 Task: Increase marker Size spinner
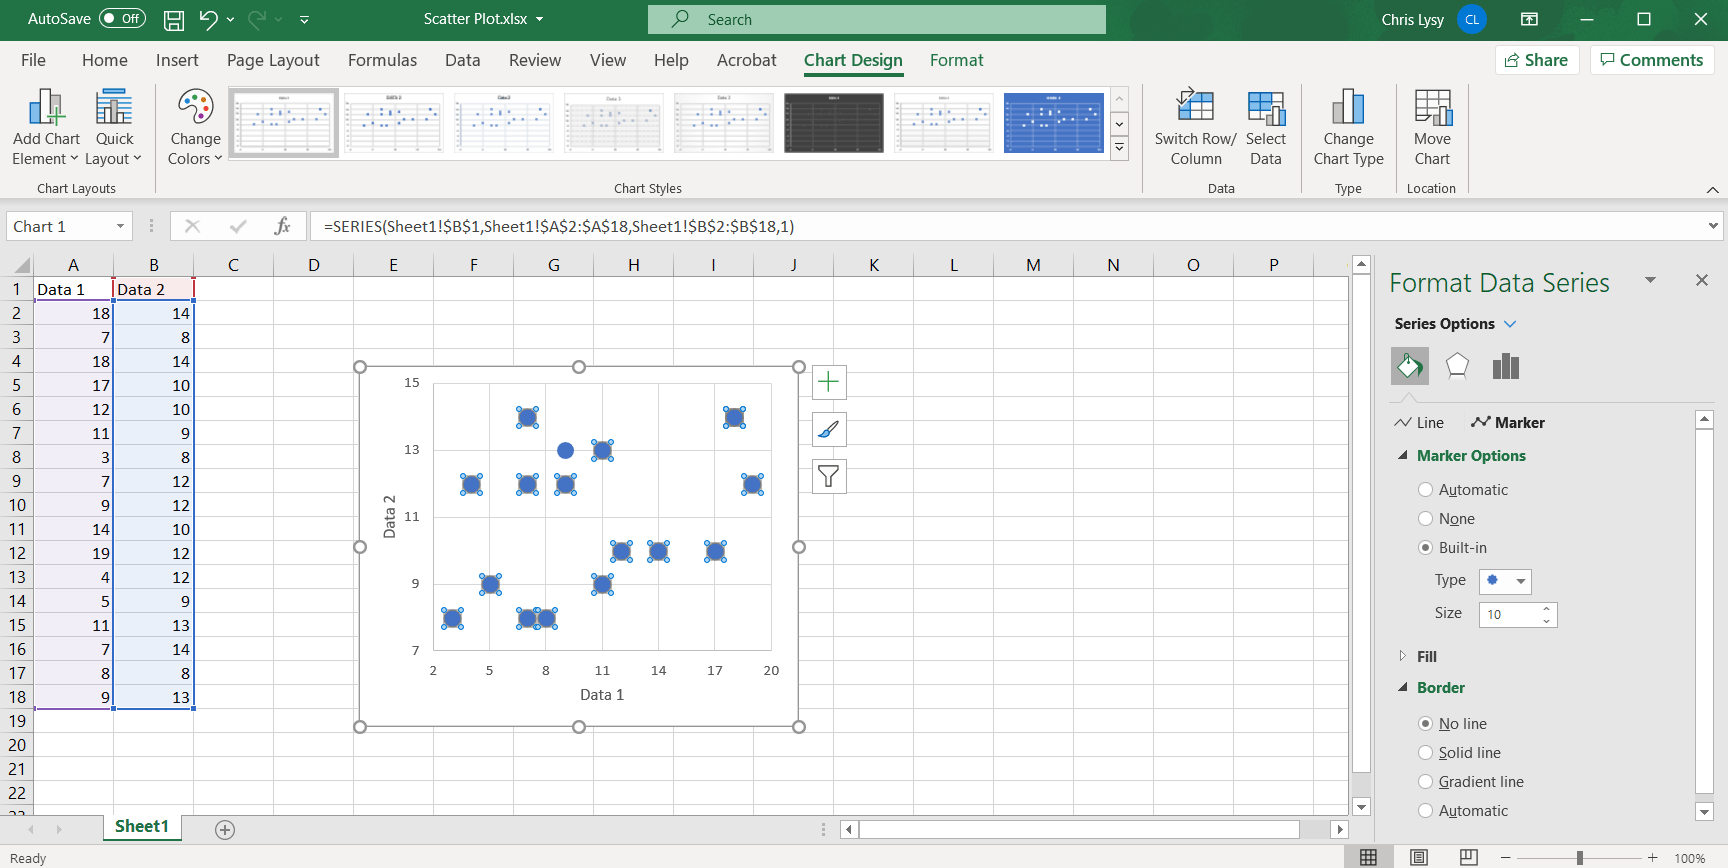tap(1547, 608)
